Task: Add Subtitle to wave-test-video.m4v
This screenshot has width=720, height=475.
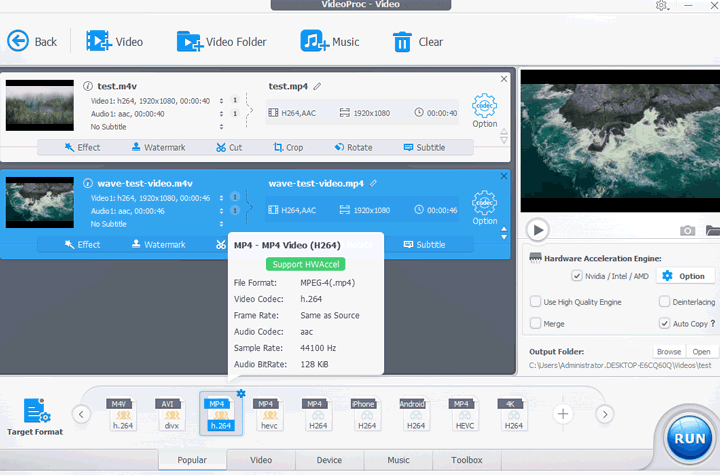Action: [424, 245]
